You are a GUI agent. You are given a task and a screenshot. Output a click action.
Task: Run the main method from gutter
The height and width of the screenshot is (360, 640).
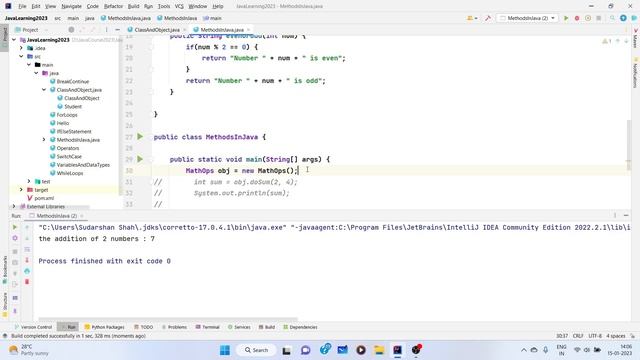140,159
